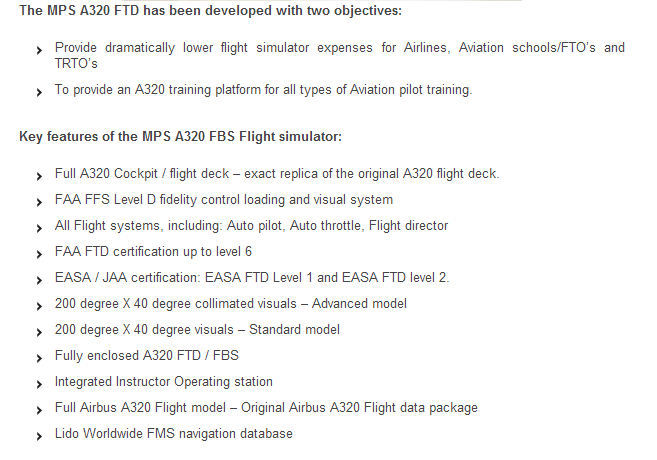
Task: Click the arrow bullet next to 'Advanced model' visuals line
Action: [x=39, y=306]
